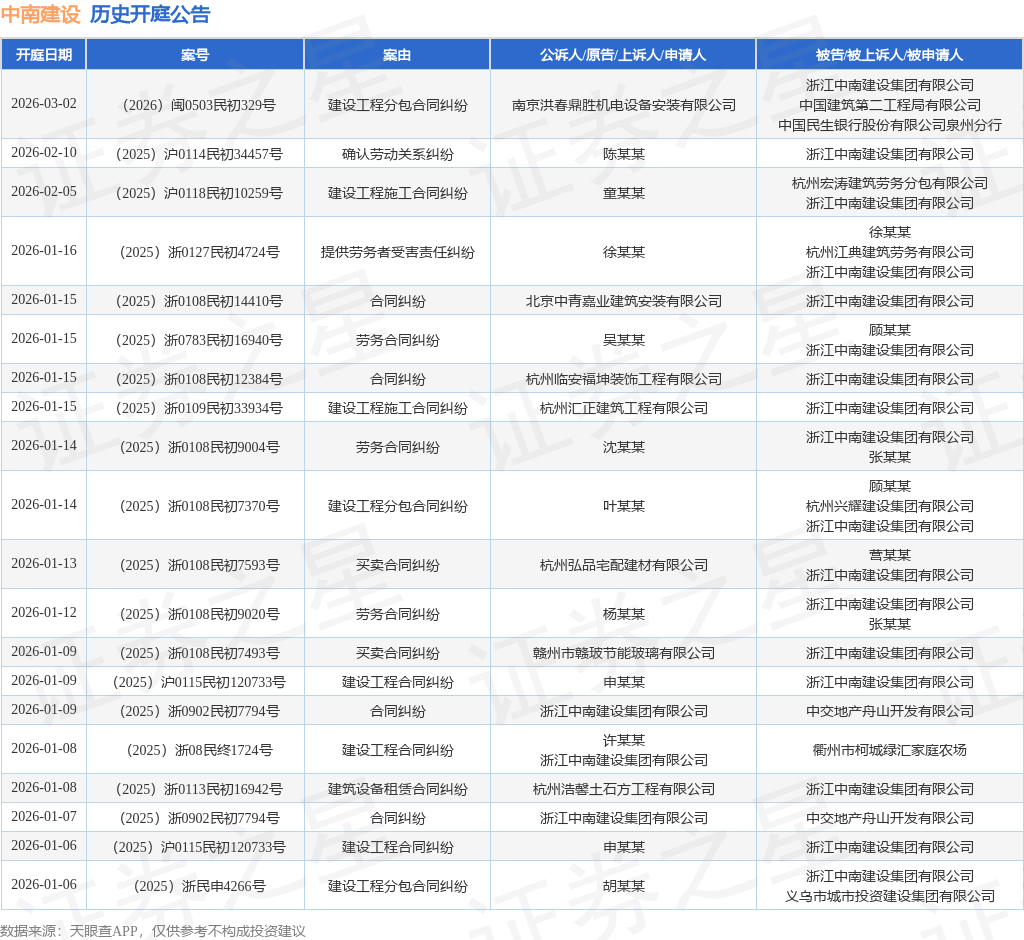Click defendant 衢州市柯城绿汇家庭农场
The image size is (1024, 940).
(890, 750)
